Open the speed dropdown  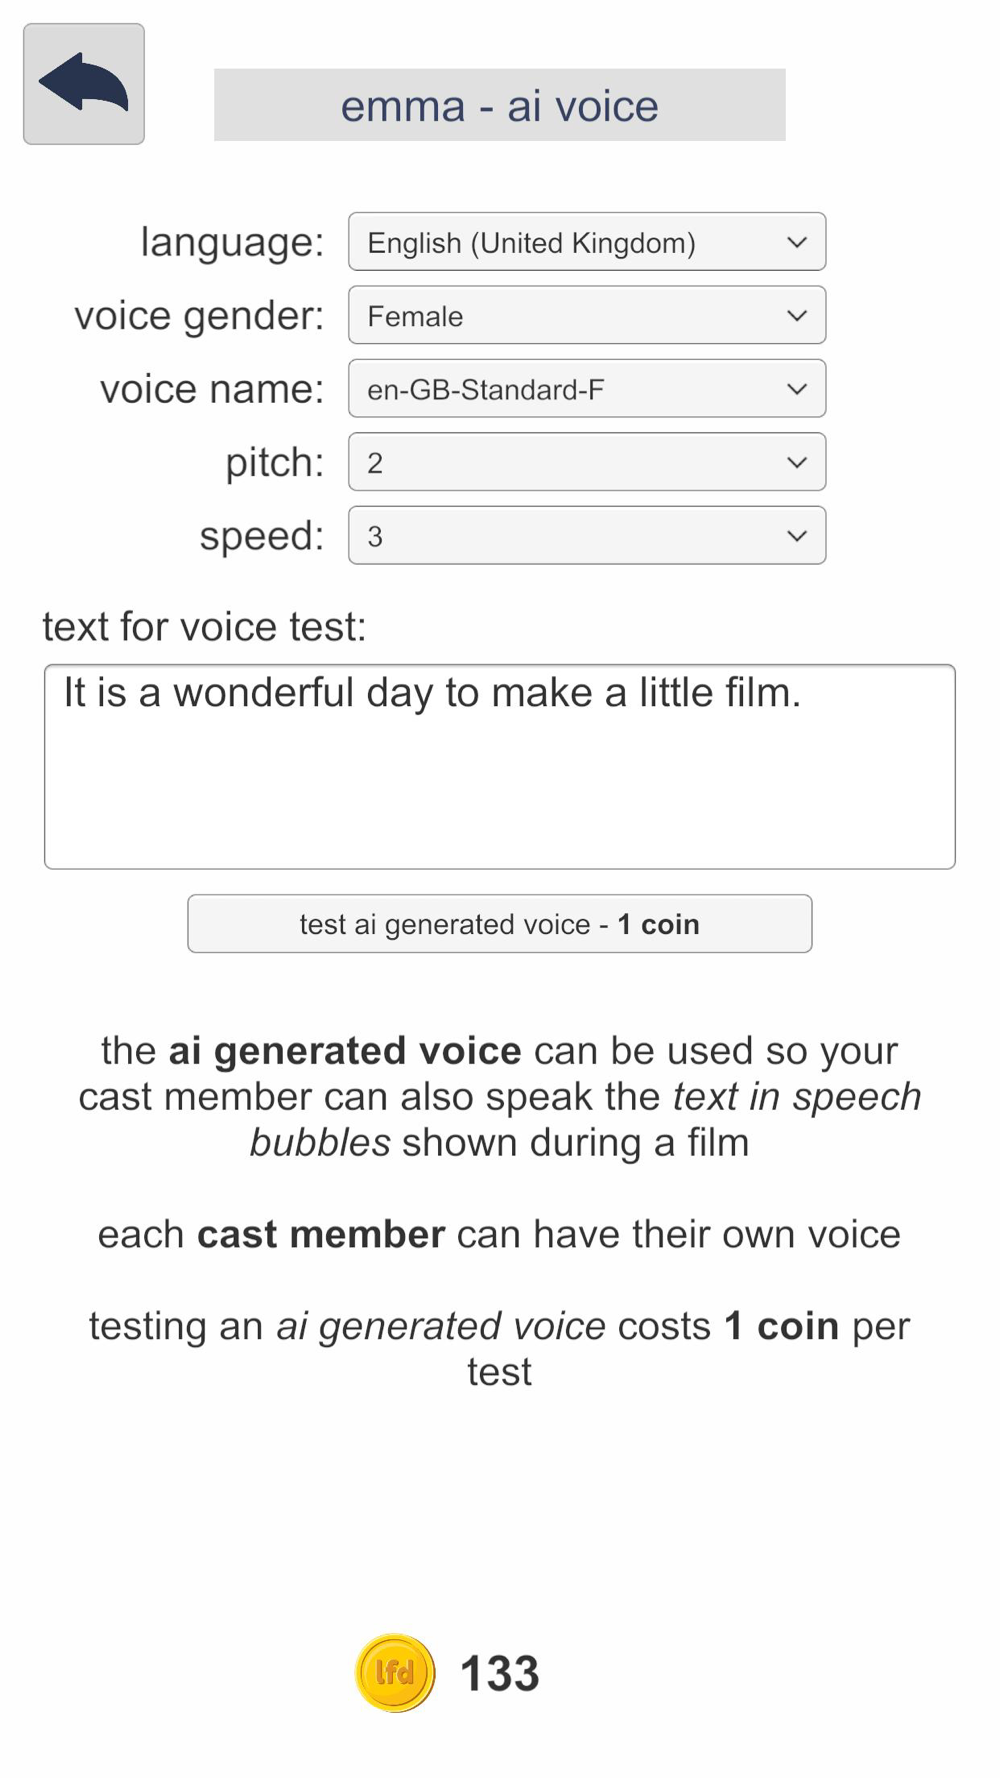[x=587, y=536]
